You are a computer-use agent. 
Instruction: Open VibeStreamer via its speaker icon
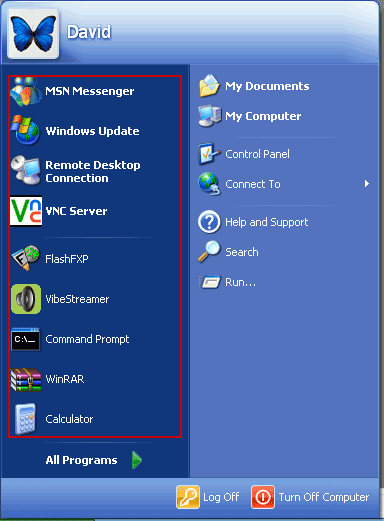(26, 299)
